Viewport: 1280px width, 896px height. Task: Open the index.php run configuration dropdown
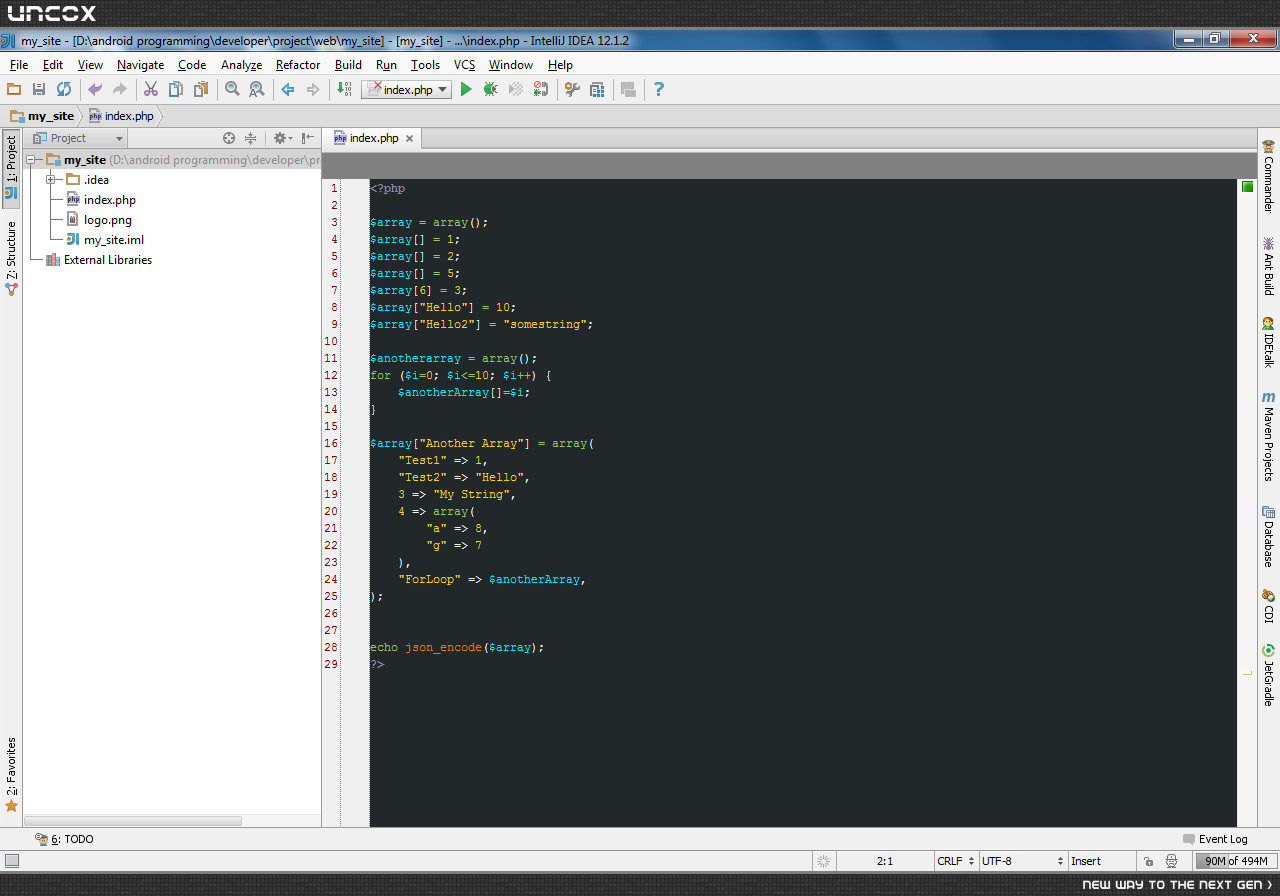coord(406,90)
